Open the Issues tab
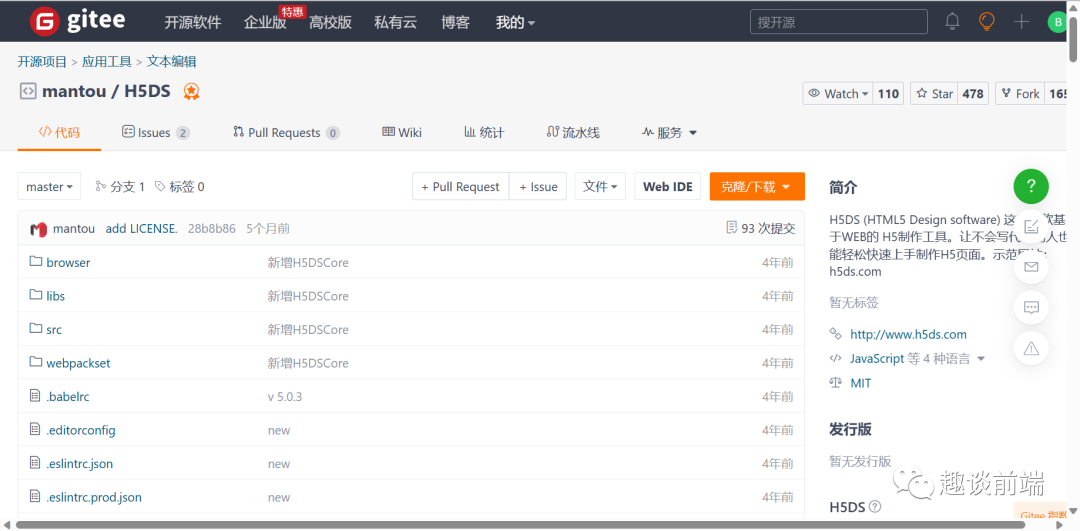The height and width of the screenshot is (531, 1080). click(156, 132)
